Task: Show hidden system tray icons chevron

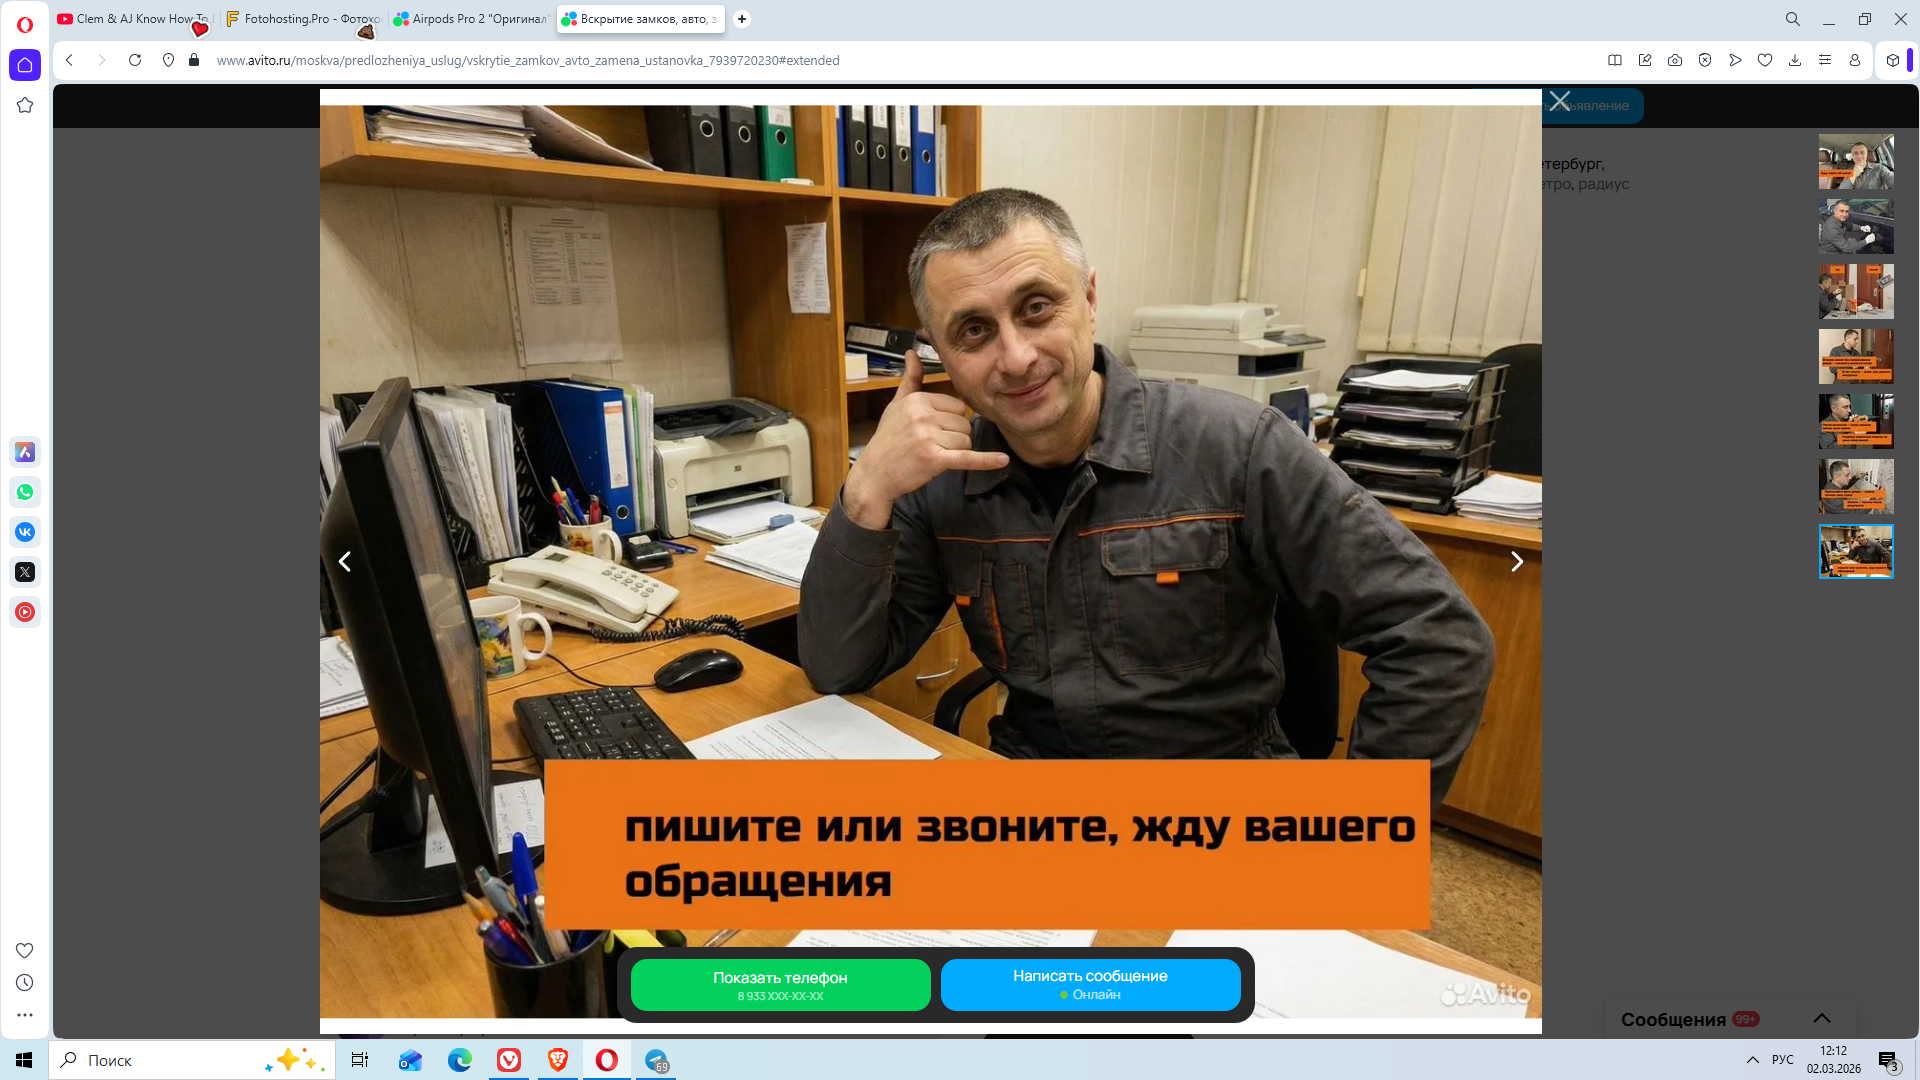Action: [1753, 1060]
